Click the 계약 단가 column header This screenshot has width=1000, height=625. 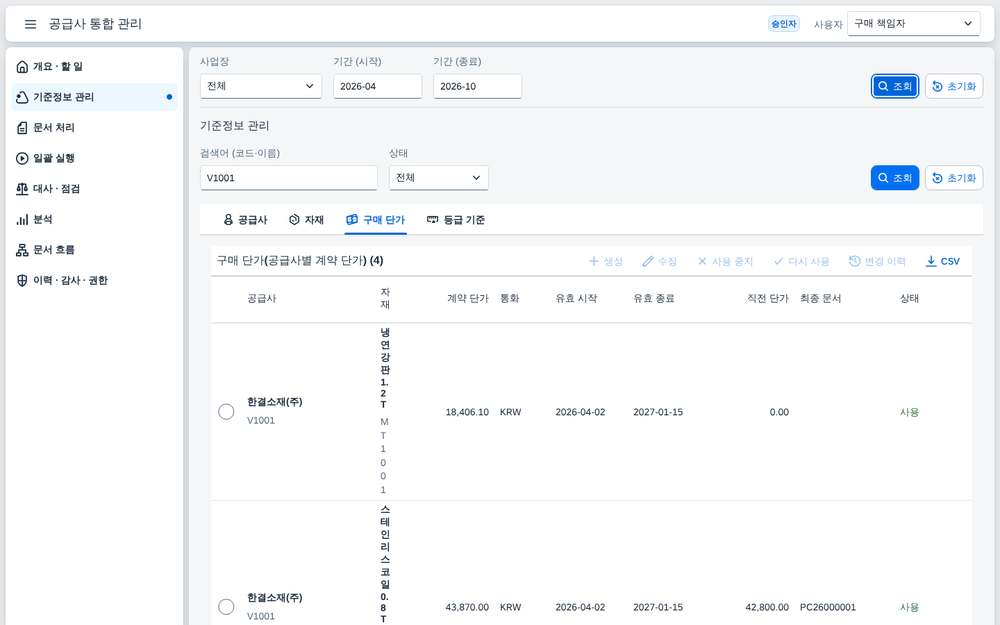[x=467, y=298]
